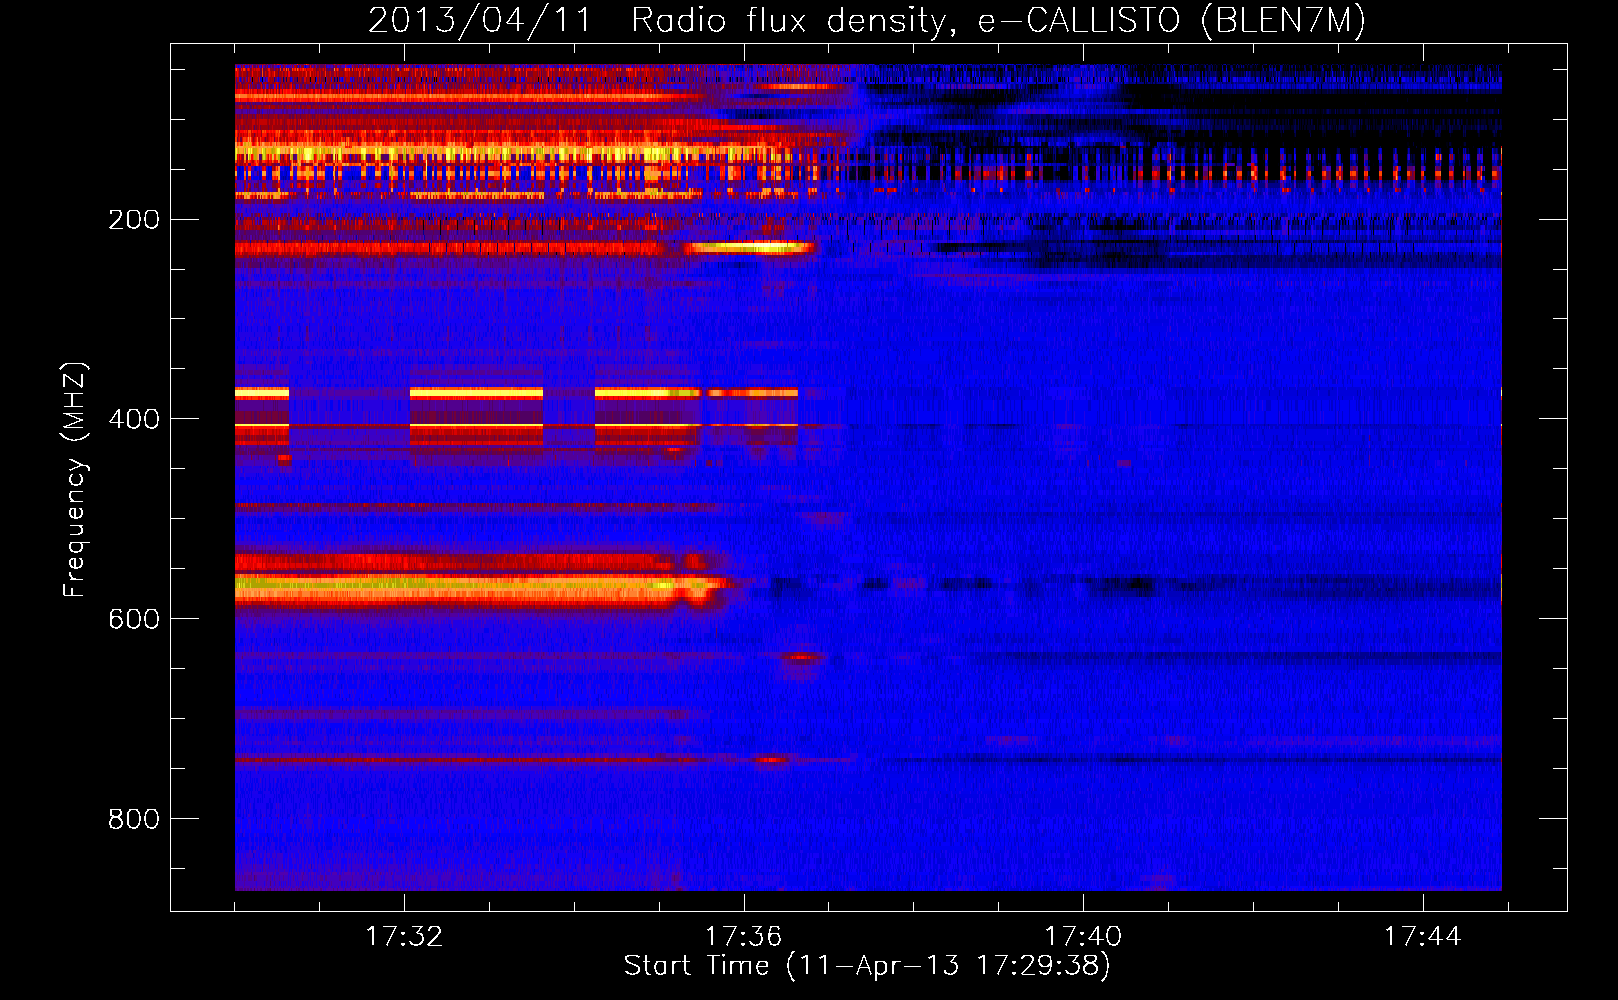Screen dimensions: 1618x1000
Task: Click the 600 frequency tick label
Action: click(134, 619)
